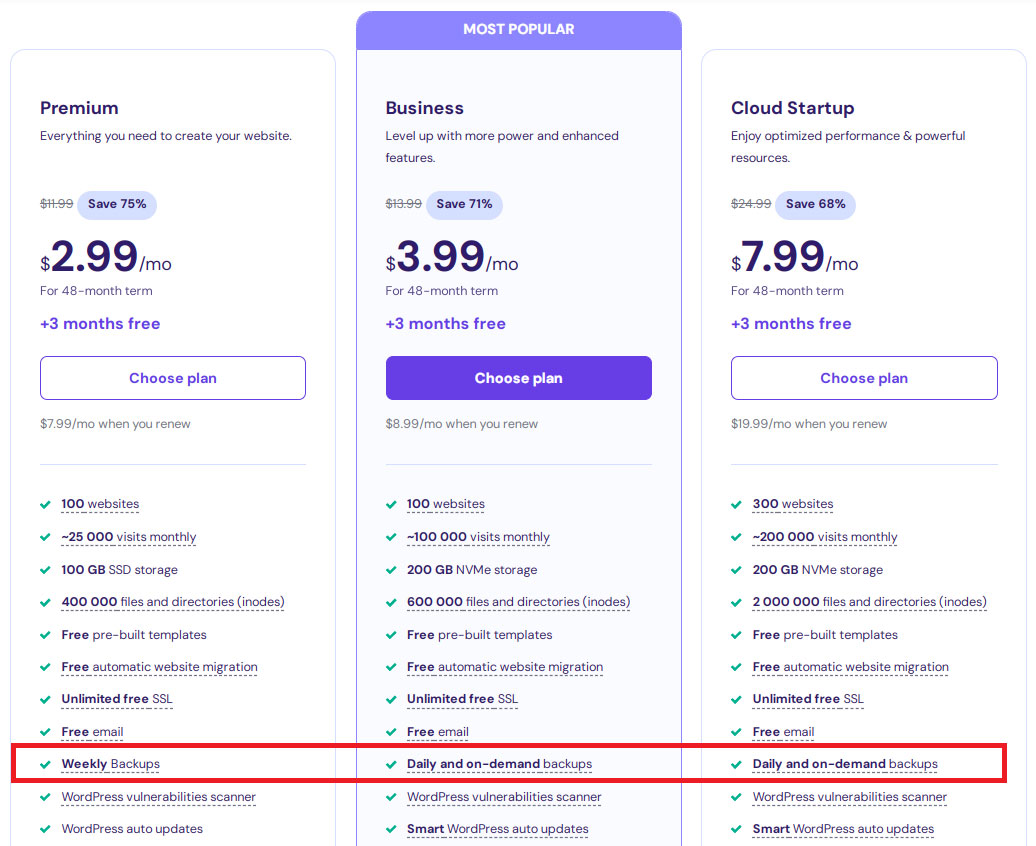Click Business 'Smart WordPress auto updates'

pyautogui.click(x=498, y=828)
